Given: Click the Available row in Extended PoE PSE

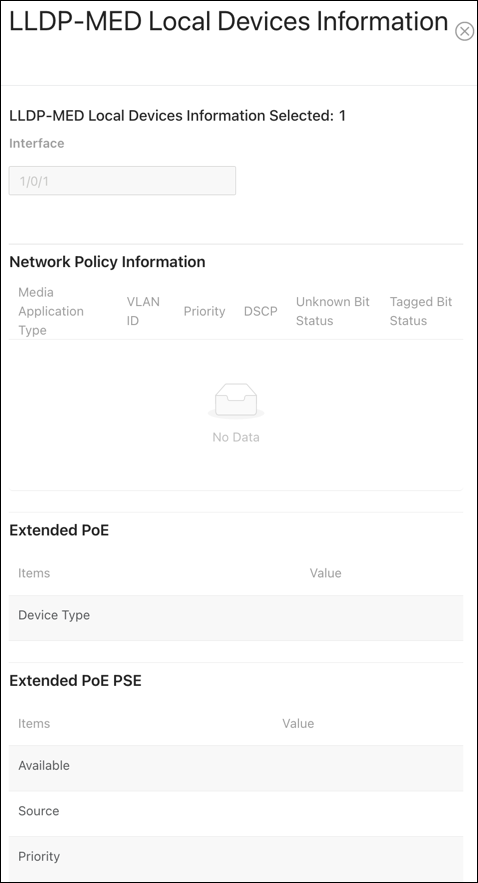Looking at the screenshot, I should (x=236, y=768).
